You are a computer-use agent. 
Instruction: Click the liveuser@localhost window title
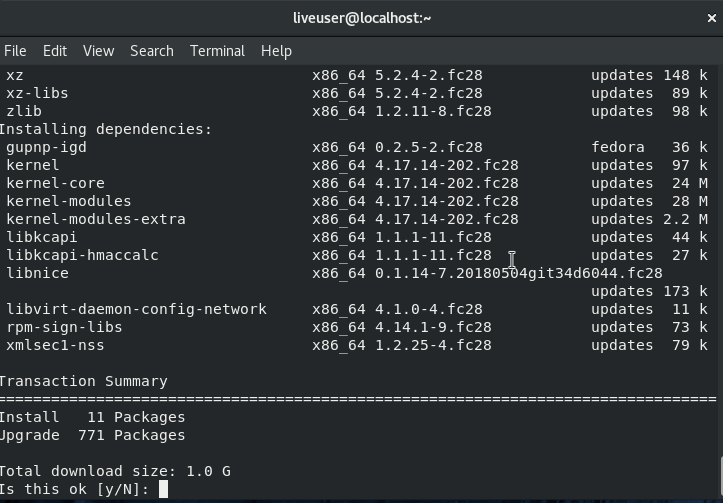coord(362,18)
